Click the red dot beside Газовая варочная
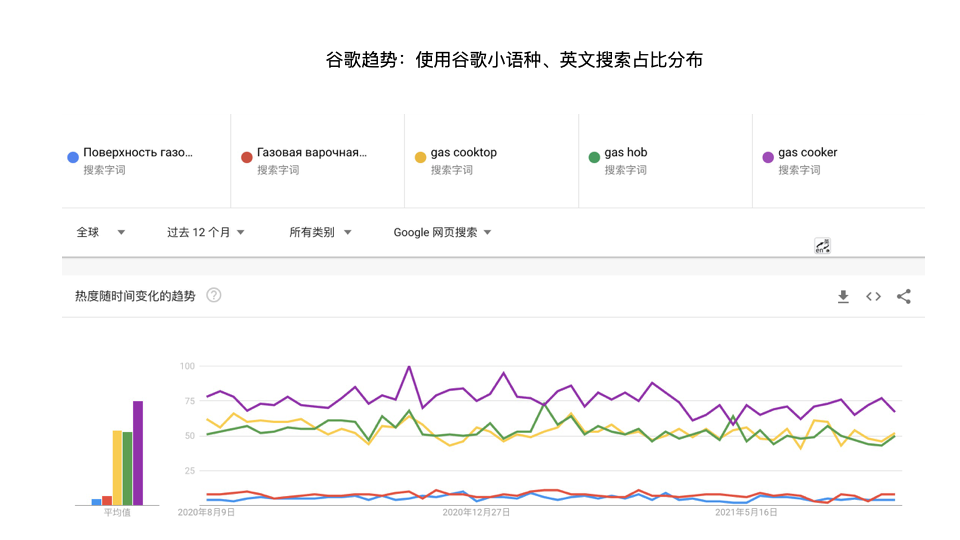 point(247,157)
